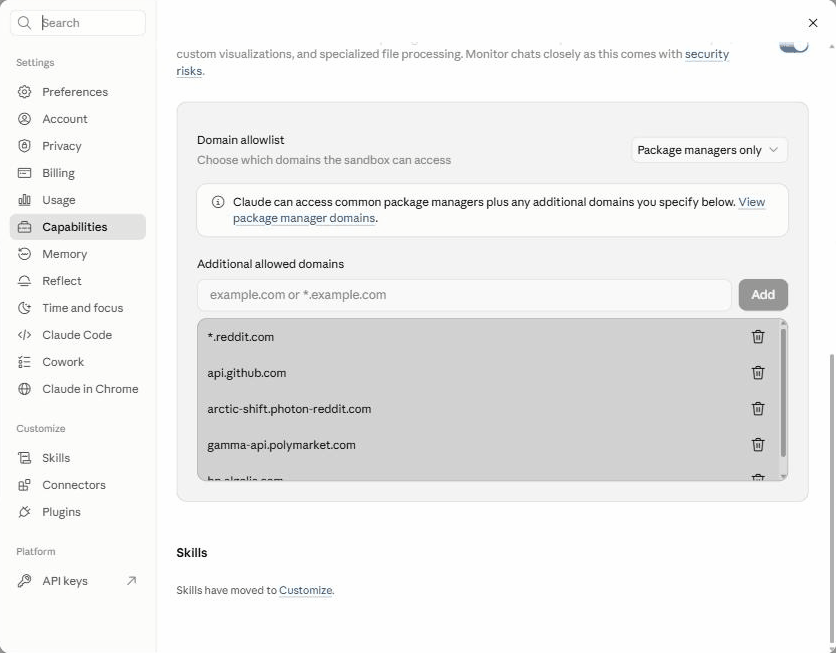Open the Usage section
836x653 pixels.
78,200
